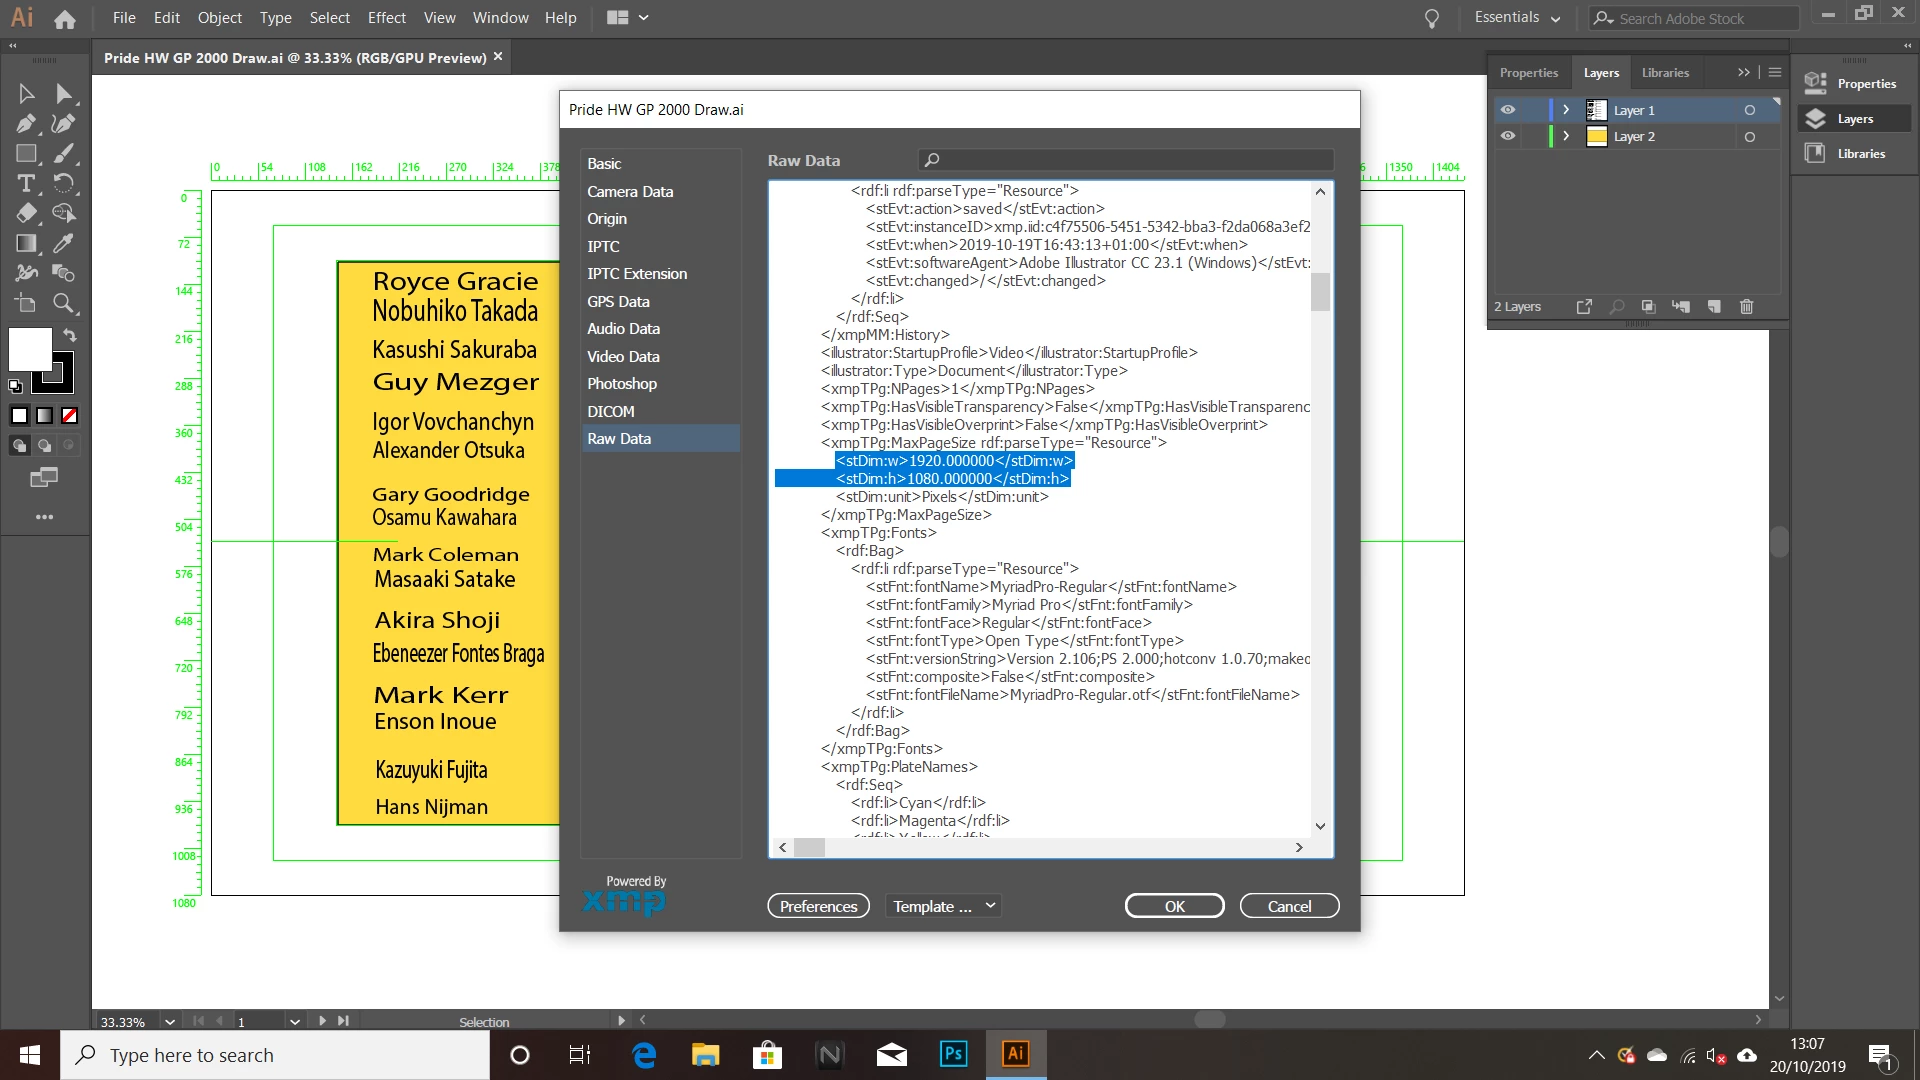Toggle visibility of Layer 2

coord(1508,136)
